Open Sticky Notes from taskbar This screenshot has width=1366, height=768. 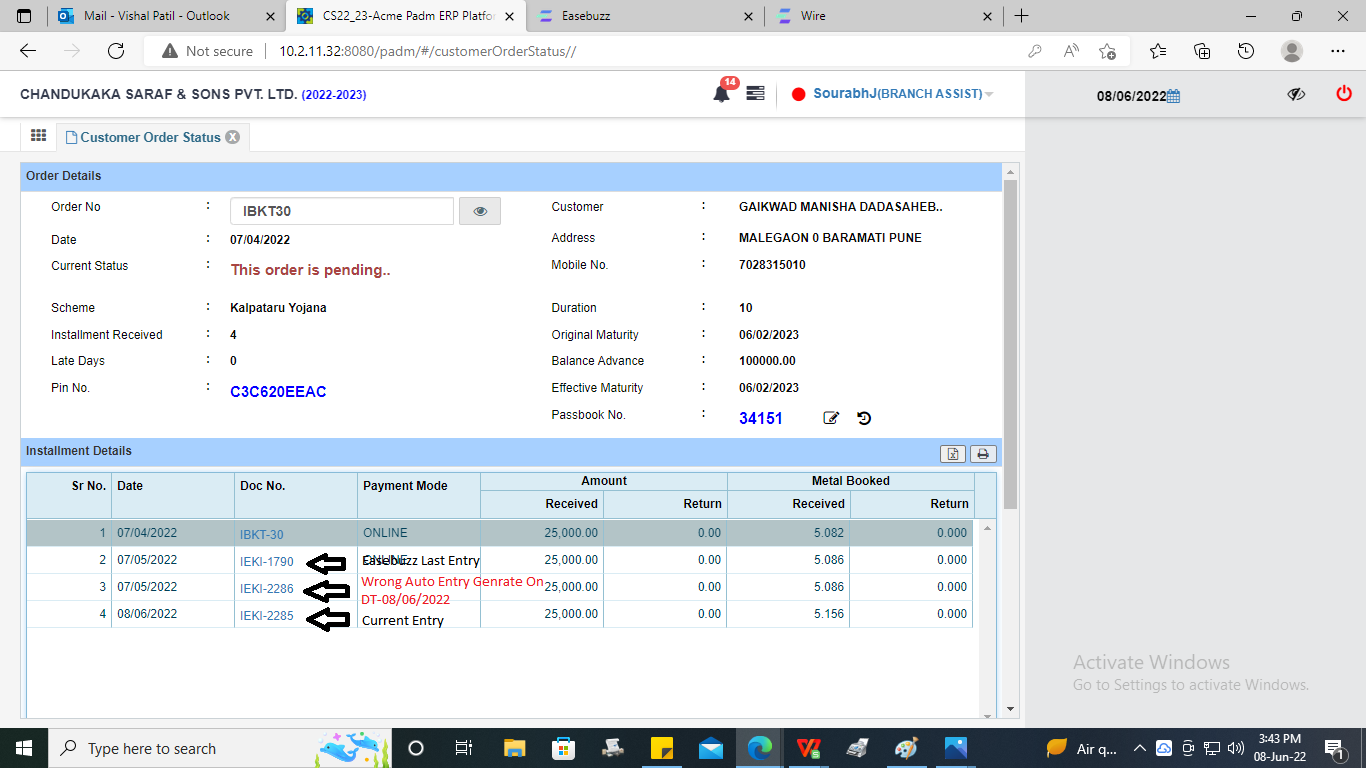662,748
